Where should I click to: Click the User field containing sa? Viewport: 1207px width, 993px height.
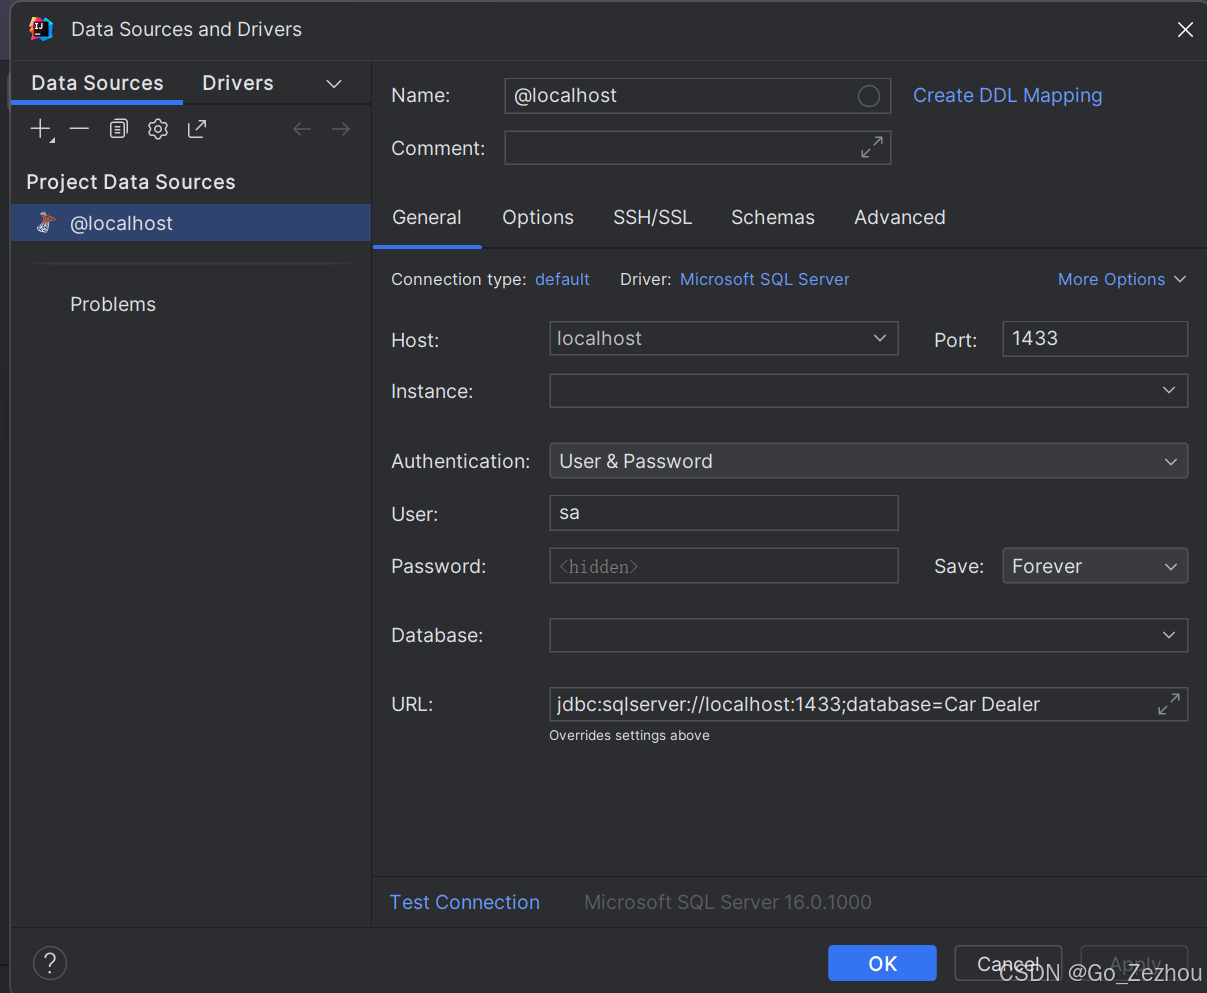tap(724, 513)
